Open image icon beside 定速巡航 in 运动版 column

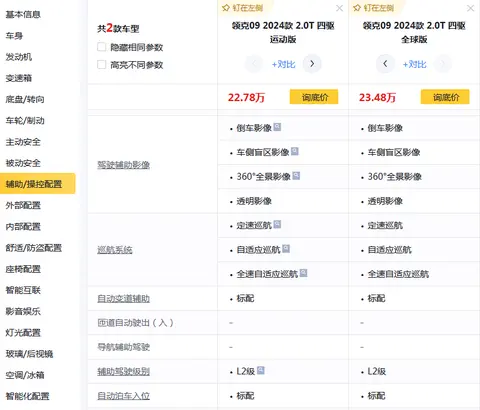pos(277,224)
